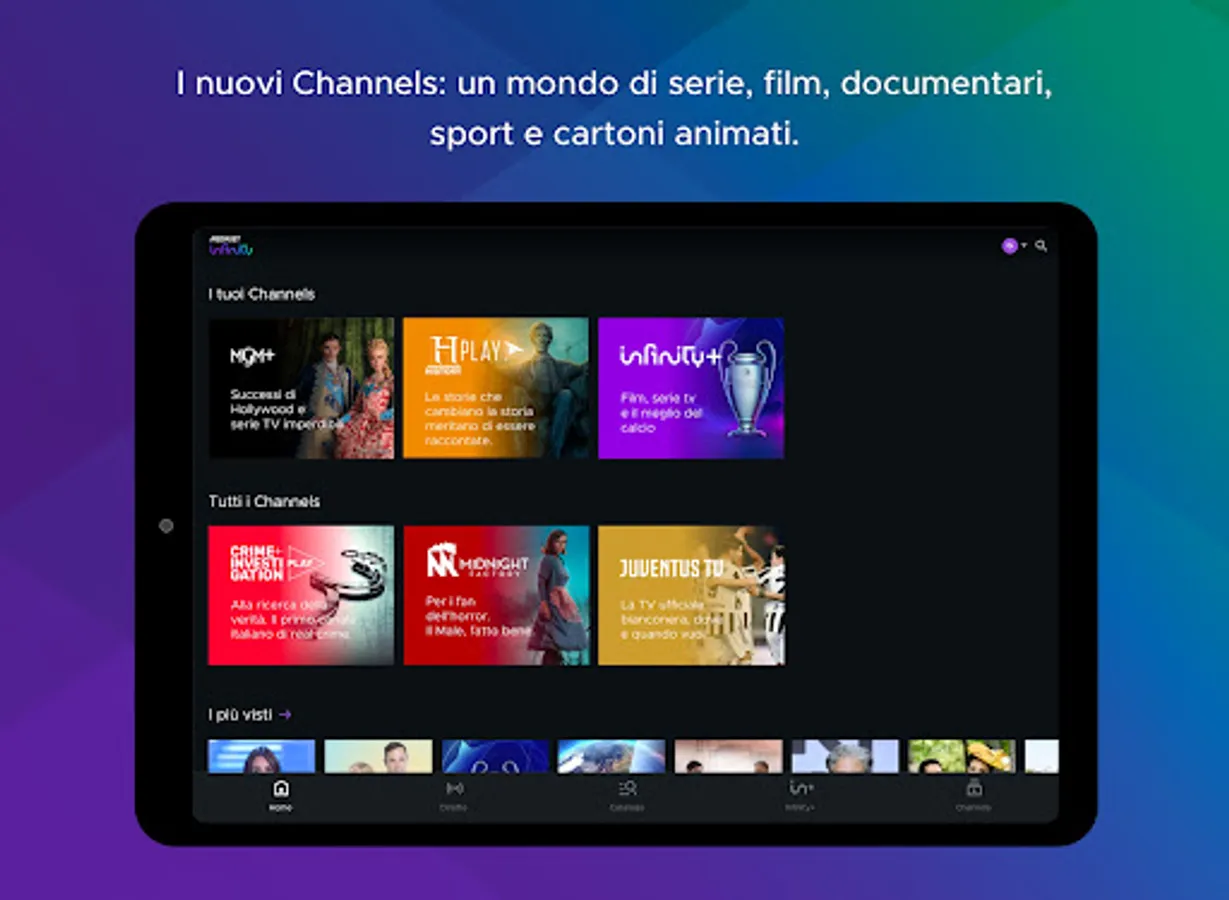The image size is (1229, 900).
Task: Open first I più visti thumbnail with woman
Action: pos(261,756)
